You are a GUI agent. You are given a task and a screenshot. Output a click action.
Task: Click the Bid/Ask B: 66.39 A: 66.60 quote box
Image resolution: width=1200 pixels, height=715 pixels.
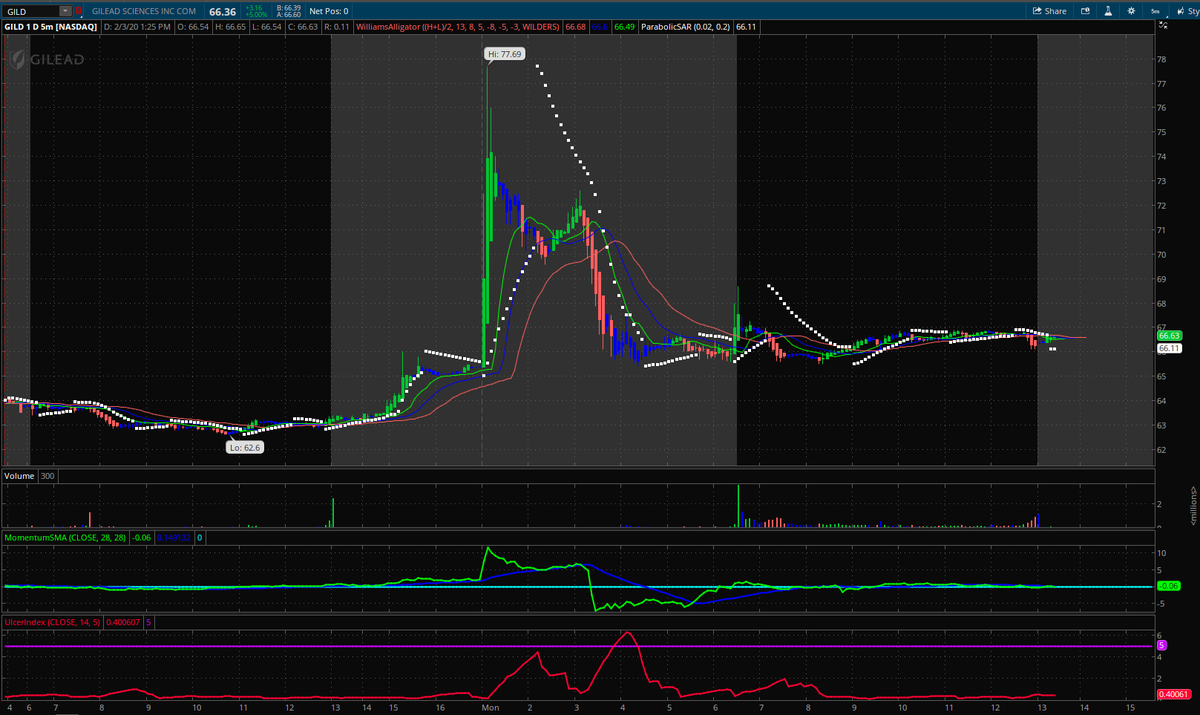[x=289, y=11]
